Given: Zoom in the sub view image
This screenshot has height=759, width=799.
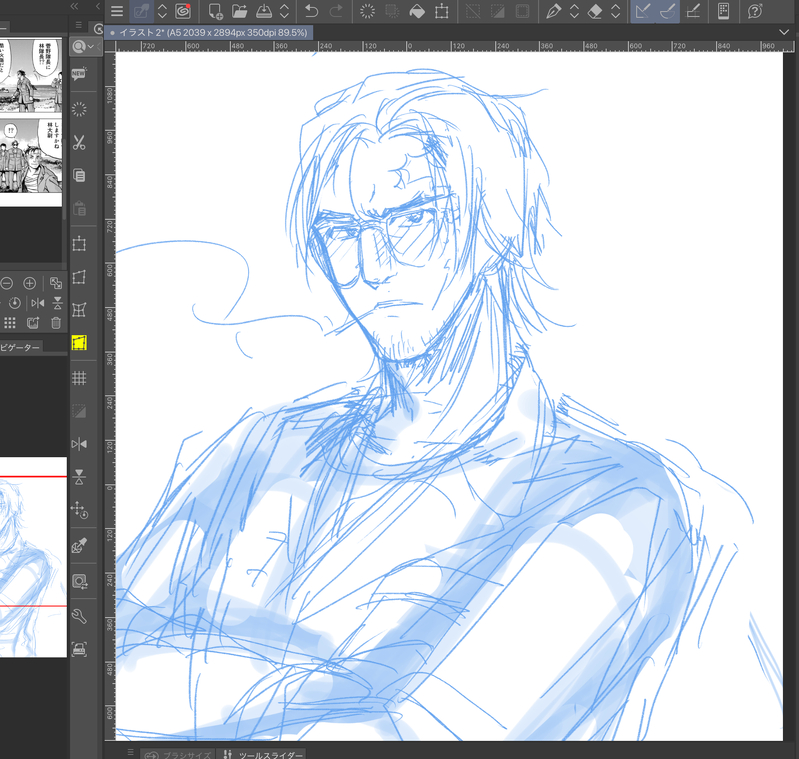Looking at the screenshot, I should [x=30, y=283].
